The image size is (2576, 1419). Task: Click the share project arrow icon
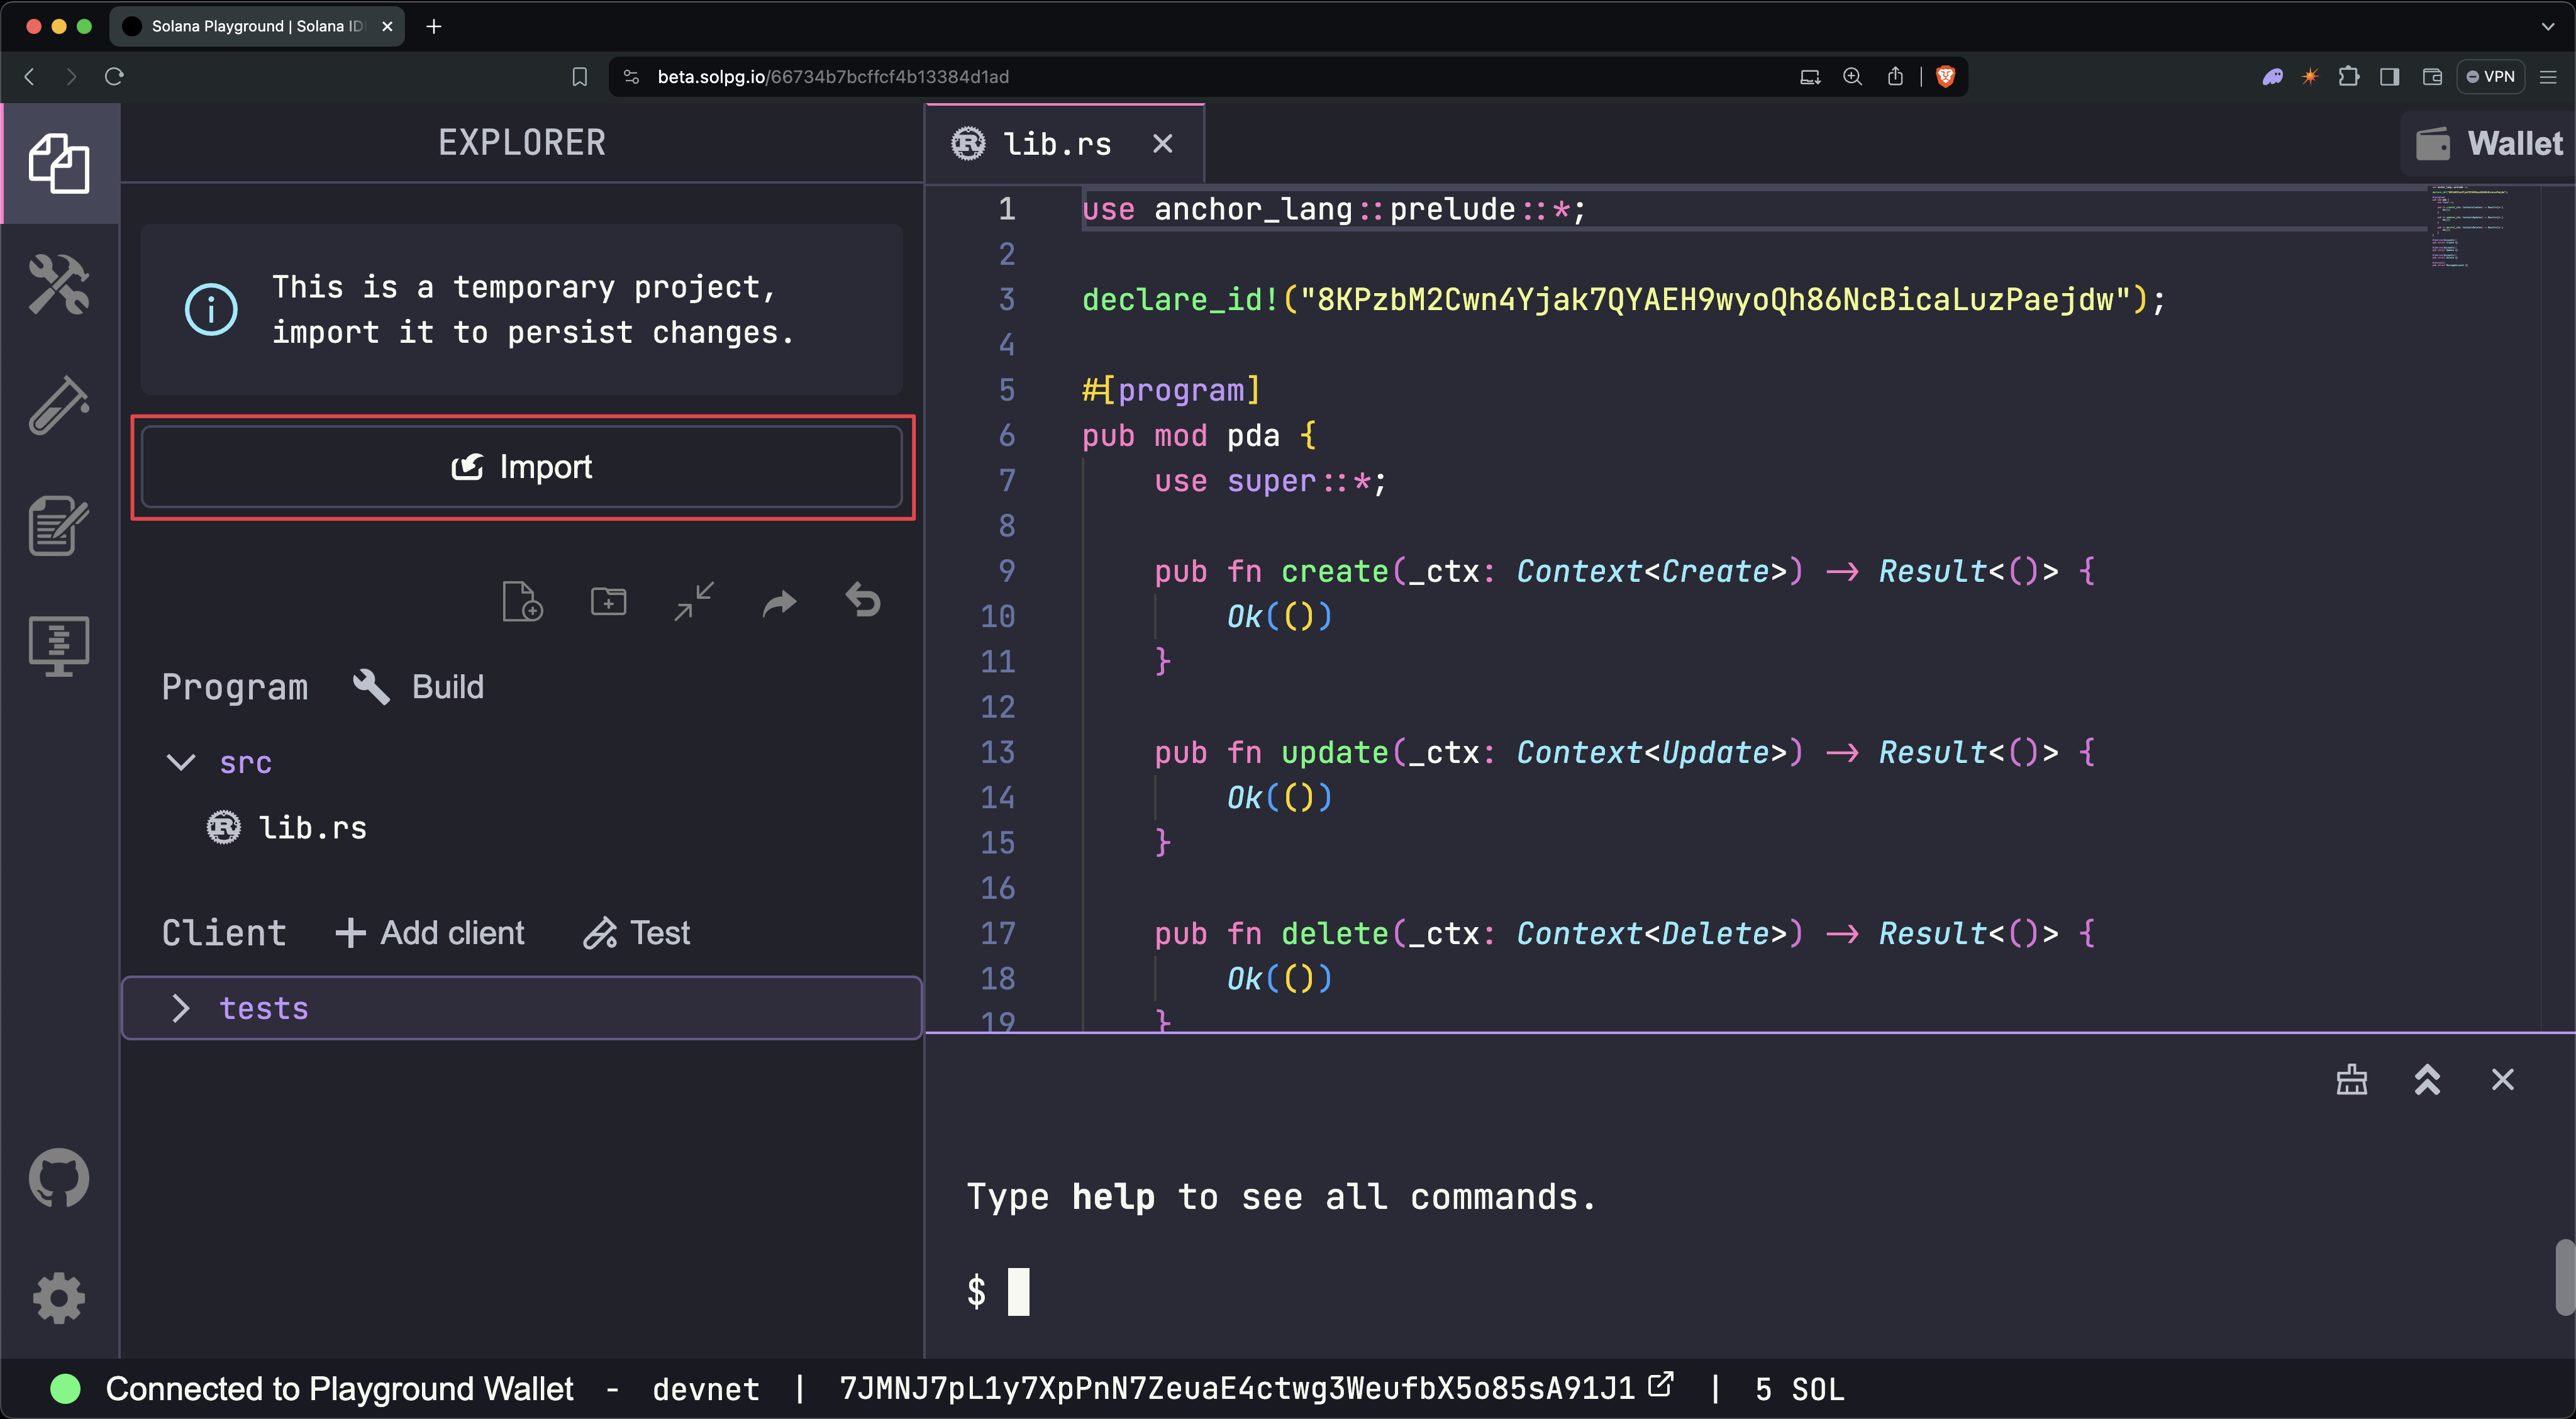coord(779,602)
